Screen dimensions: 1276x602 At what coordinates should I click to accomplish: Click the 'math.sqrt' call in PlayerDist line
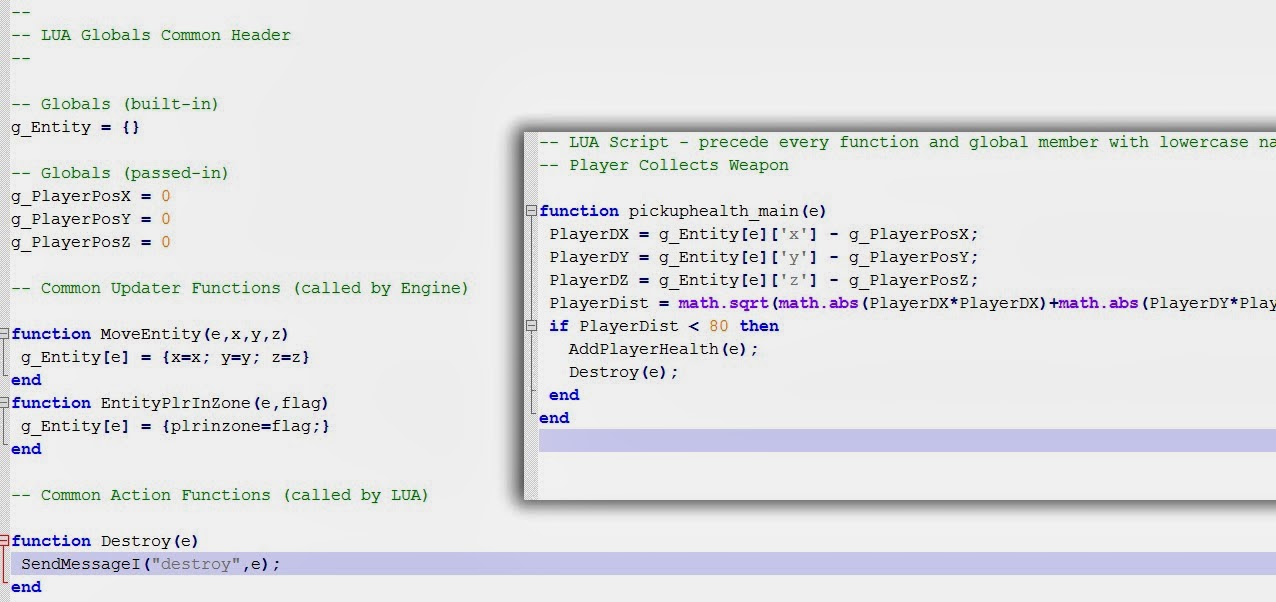coord(724,303)
